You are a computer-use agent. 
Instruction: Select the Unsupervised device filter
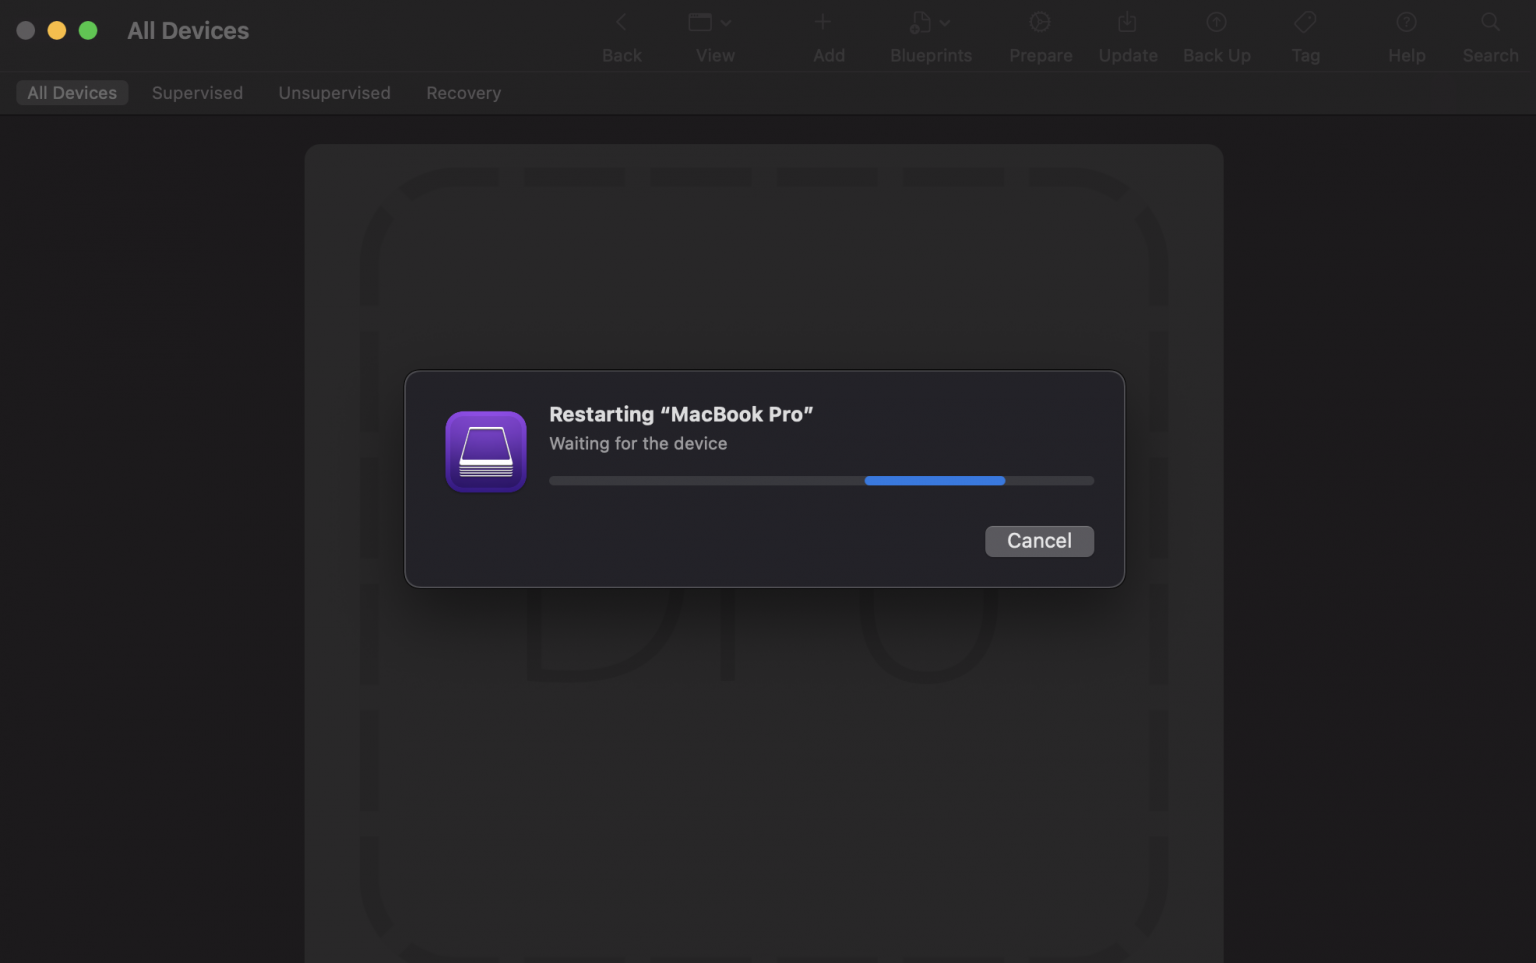tap(334, 92)
